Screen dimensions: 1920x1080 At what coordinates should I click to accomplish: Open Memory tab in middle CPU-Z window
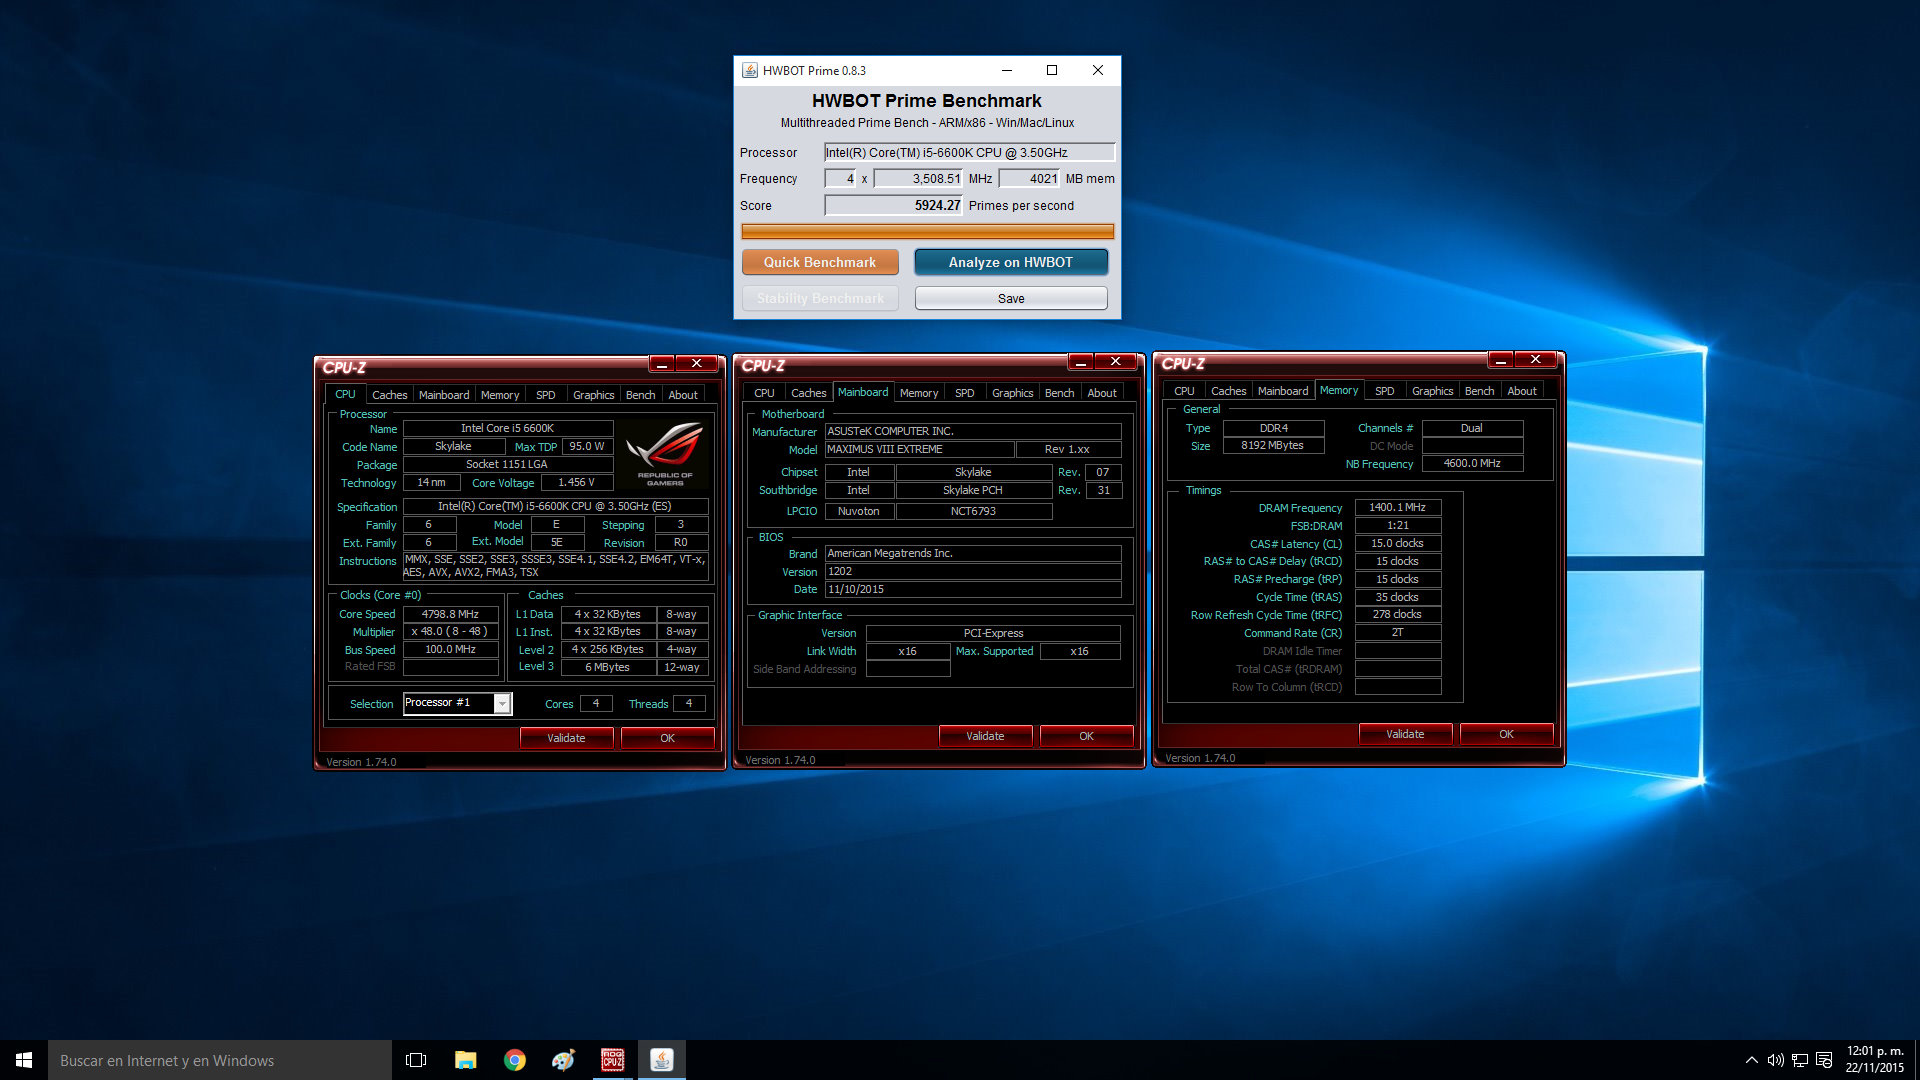(919, 393)
